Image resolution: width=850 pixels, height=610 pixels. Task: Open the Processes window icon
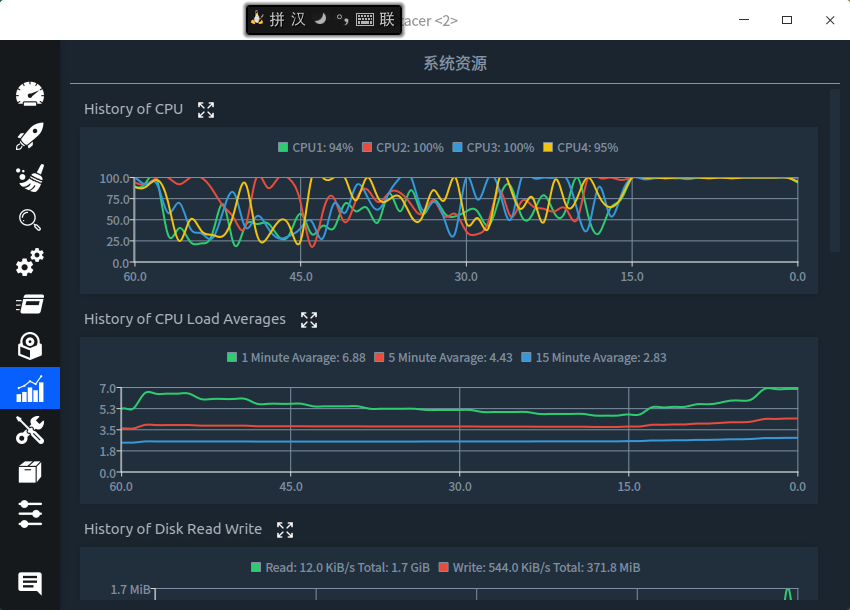pyautogui.click(x=30, y=304)
